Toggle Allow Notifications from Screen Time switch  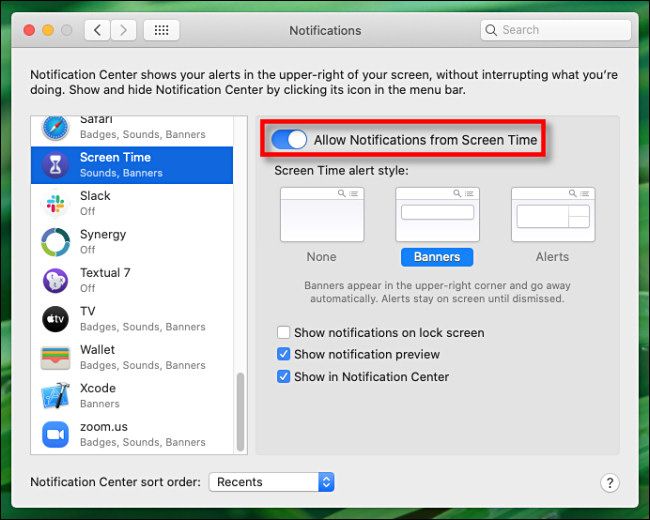289,139
